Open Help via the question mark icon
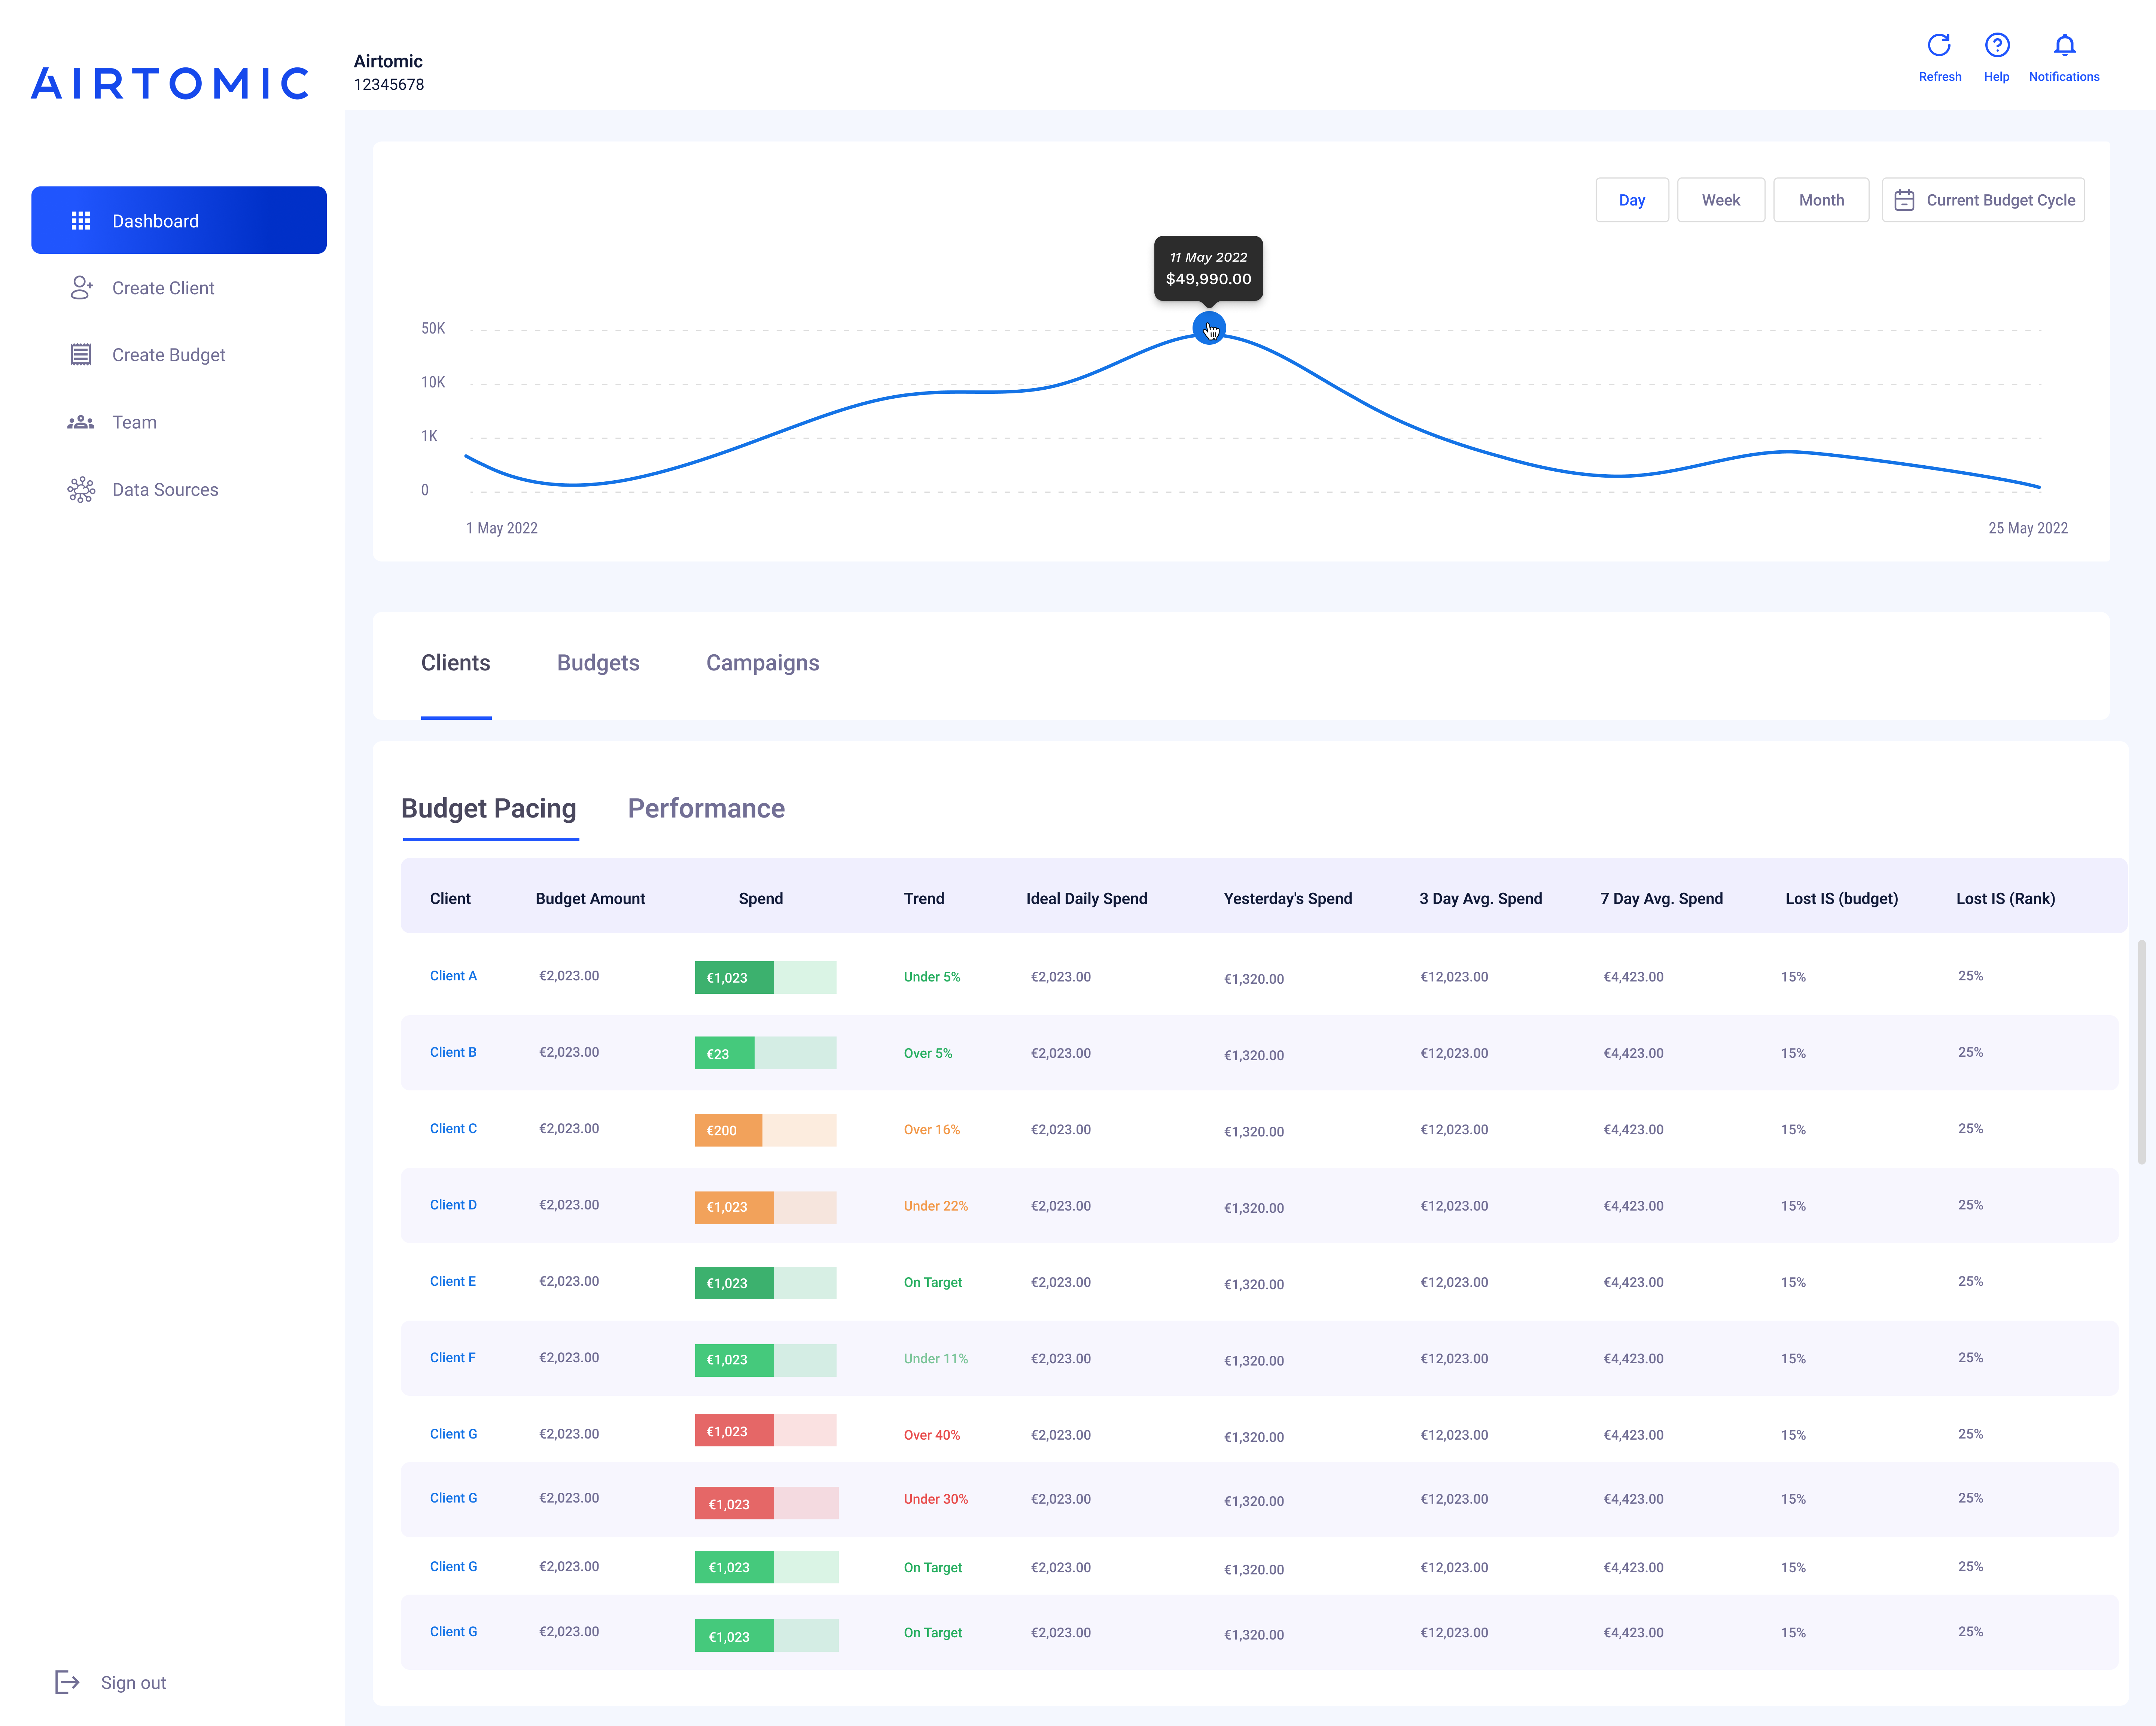This screenshot has height=1726, width=2156. (1996, 45)
